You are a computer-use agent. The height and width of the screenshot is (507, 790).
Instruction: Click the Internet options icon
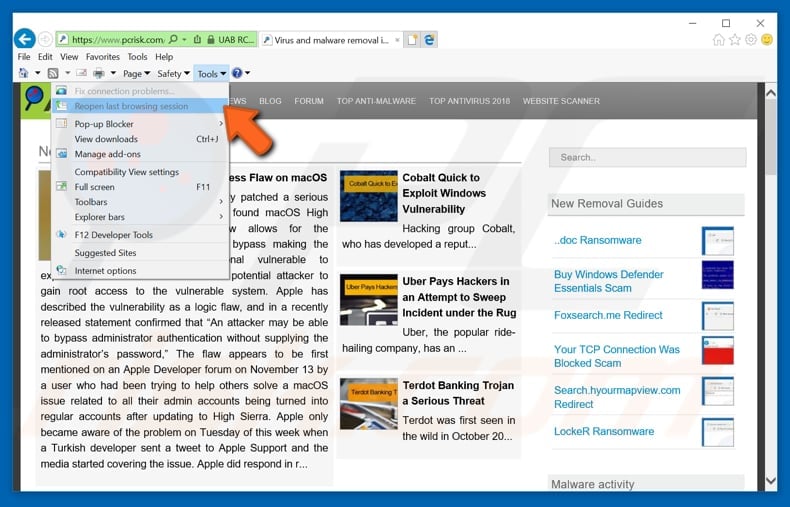[x=61, y=270]
